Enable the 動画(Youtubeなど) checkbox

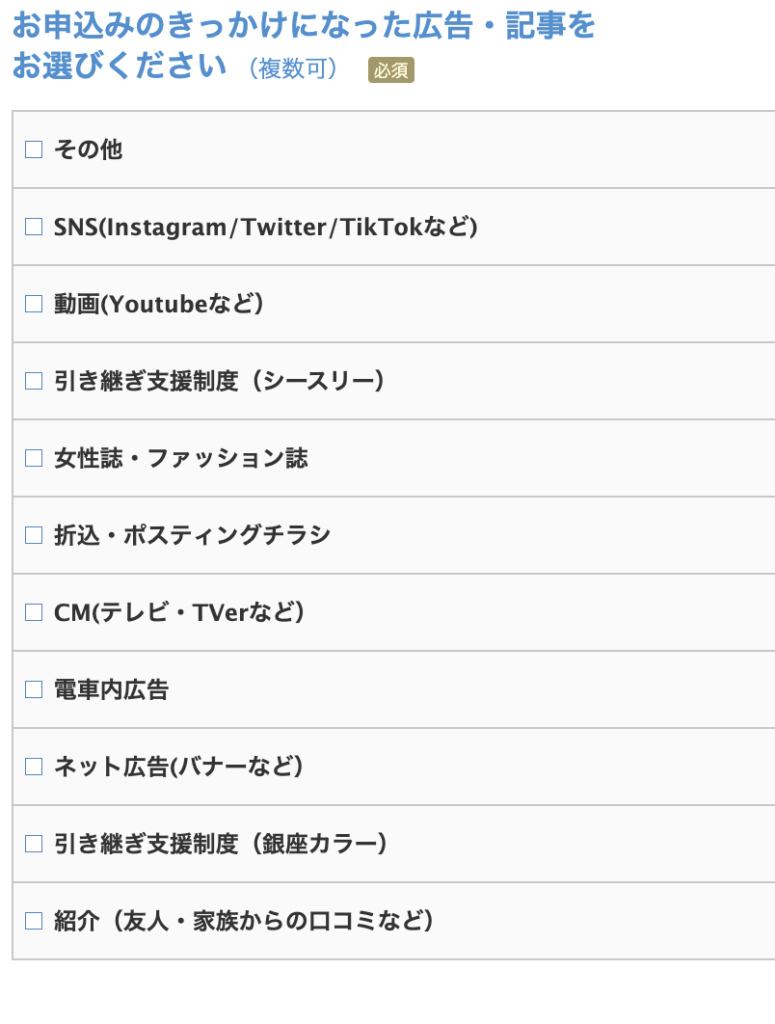point(34,304)
